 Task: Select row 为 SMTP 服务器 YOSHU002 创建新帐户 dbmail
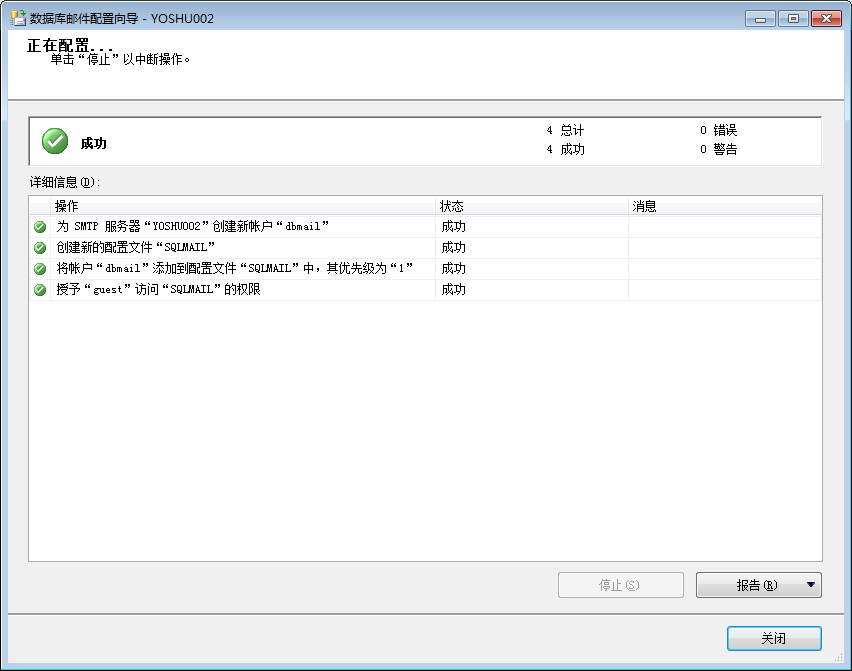coord(425,227)
